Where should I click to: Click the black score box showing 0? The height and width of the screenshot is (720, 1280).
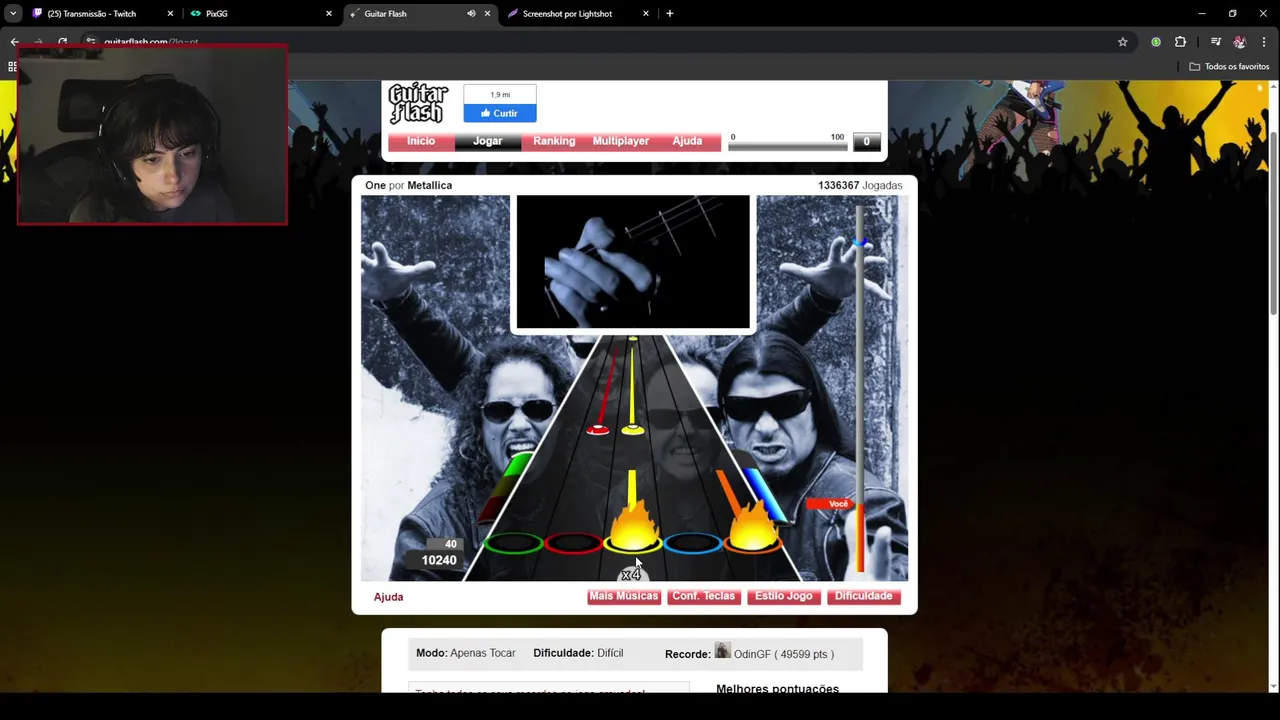click(867, 142)
